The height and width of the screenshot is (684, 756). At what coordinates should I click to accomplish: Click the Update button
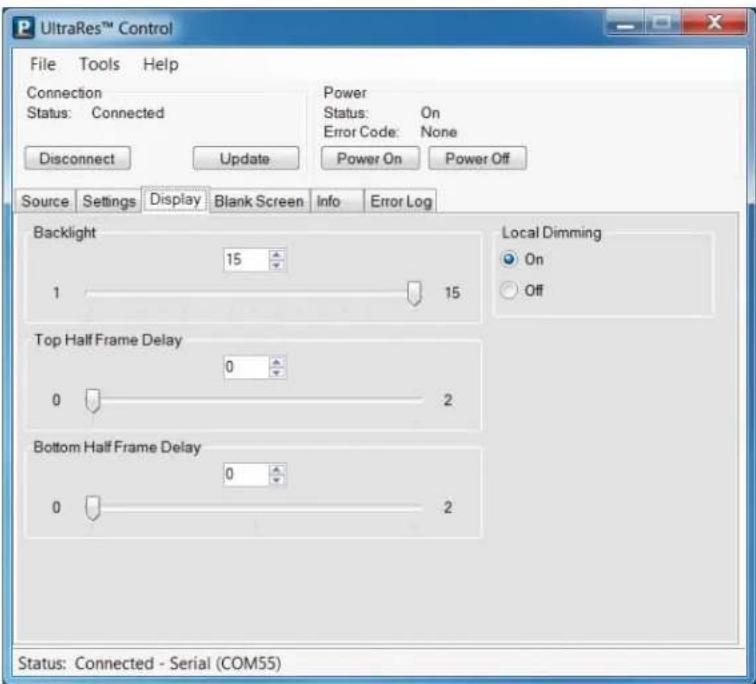click(x=245, y=159)
